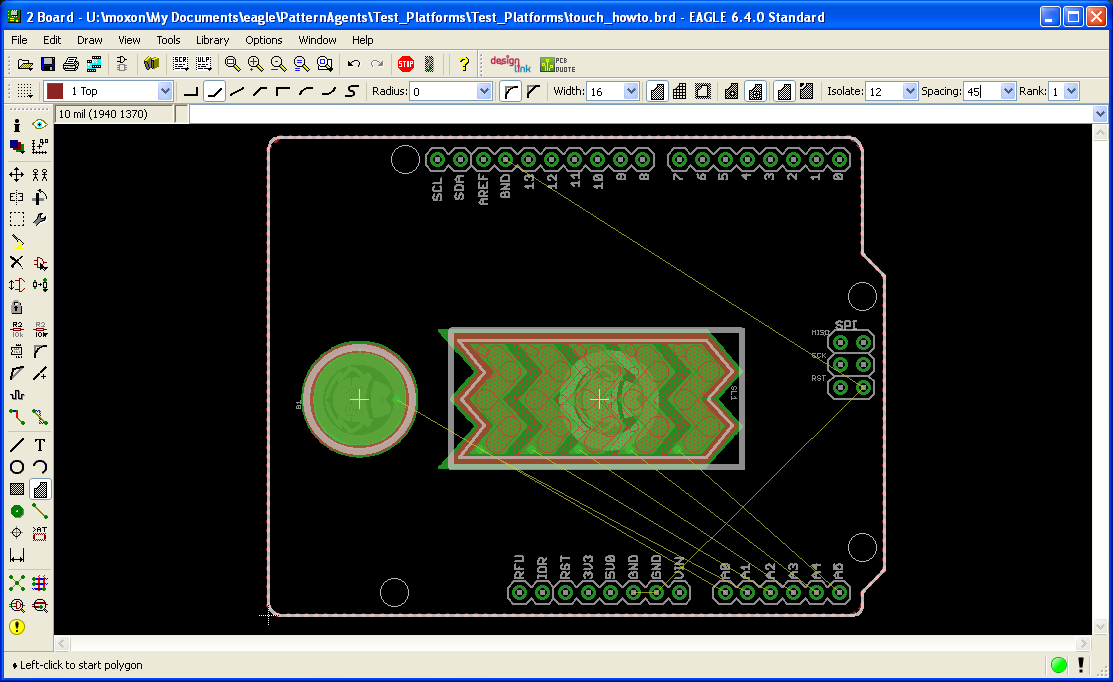Select the straight diagonal wire bend style
The width and height of the screenshot is (1113, 682).
(x=237, y=91)
